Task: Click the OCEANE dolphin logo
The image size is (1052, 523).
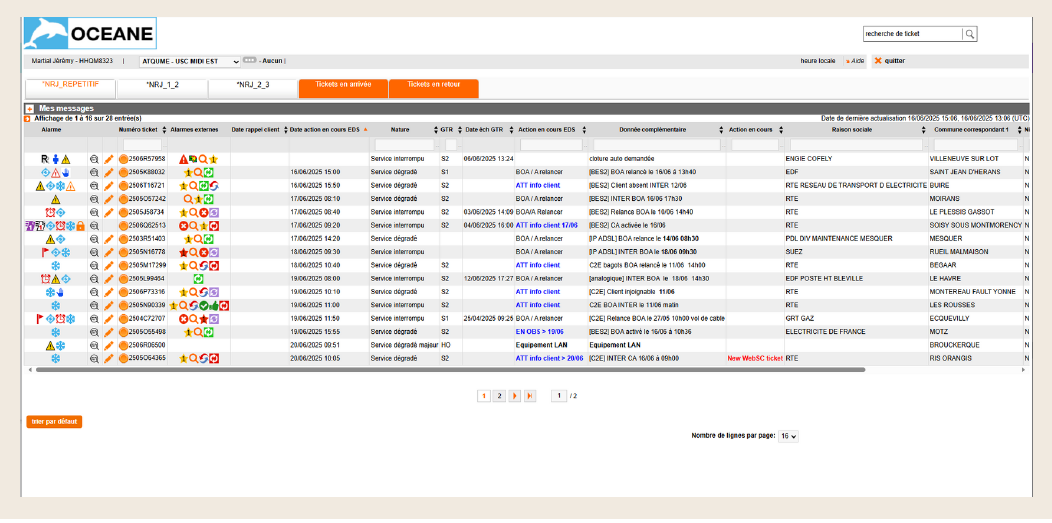Action: click(47, 34)
